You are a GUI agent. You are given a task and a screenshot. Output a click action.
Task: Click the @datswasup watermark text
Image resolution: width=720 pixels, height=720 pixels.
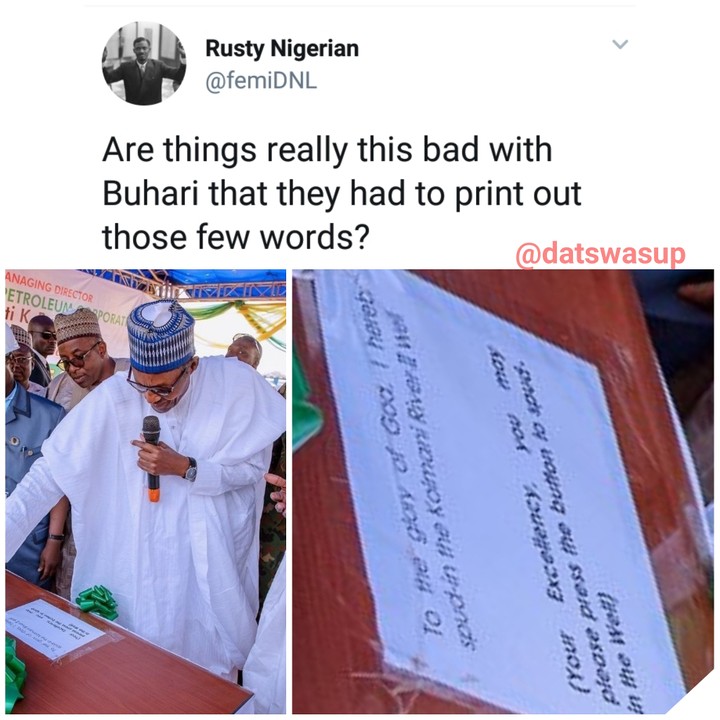point(600,253)
